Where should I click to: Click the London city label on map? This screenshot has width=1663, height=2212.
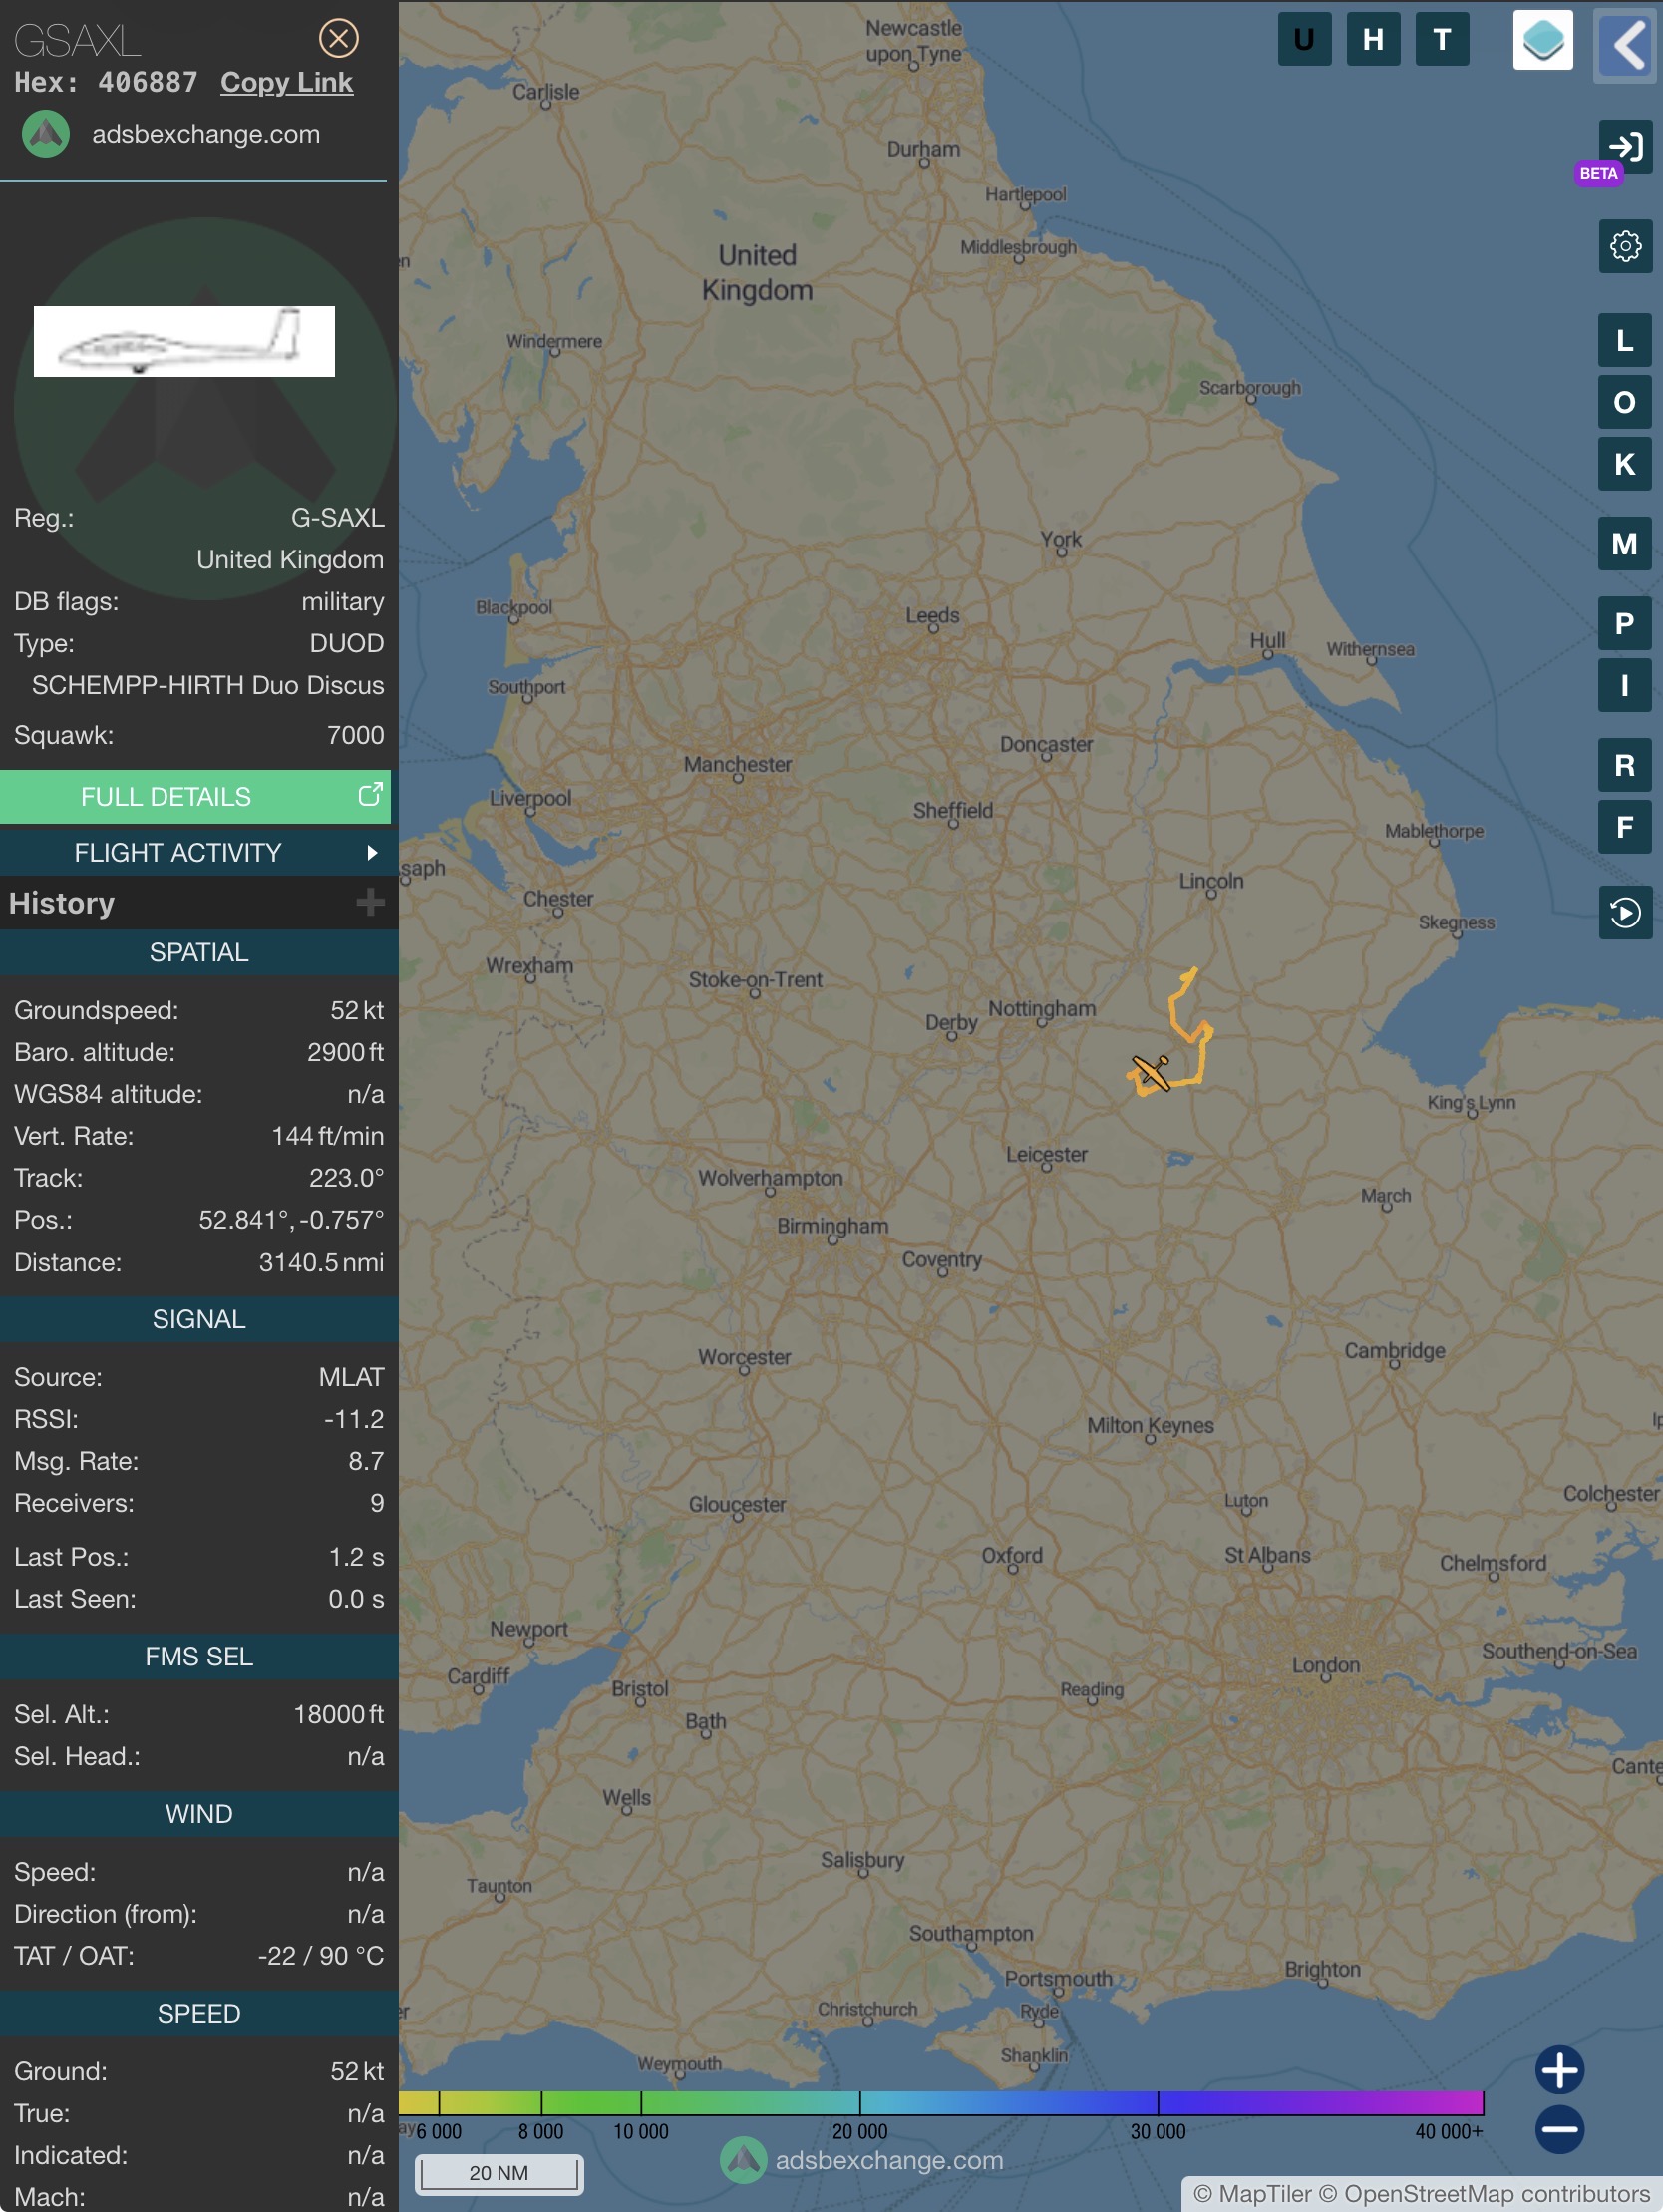click(x=1326, y=1665)
